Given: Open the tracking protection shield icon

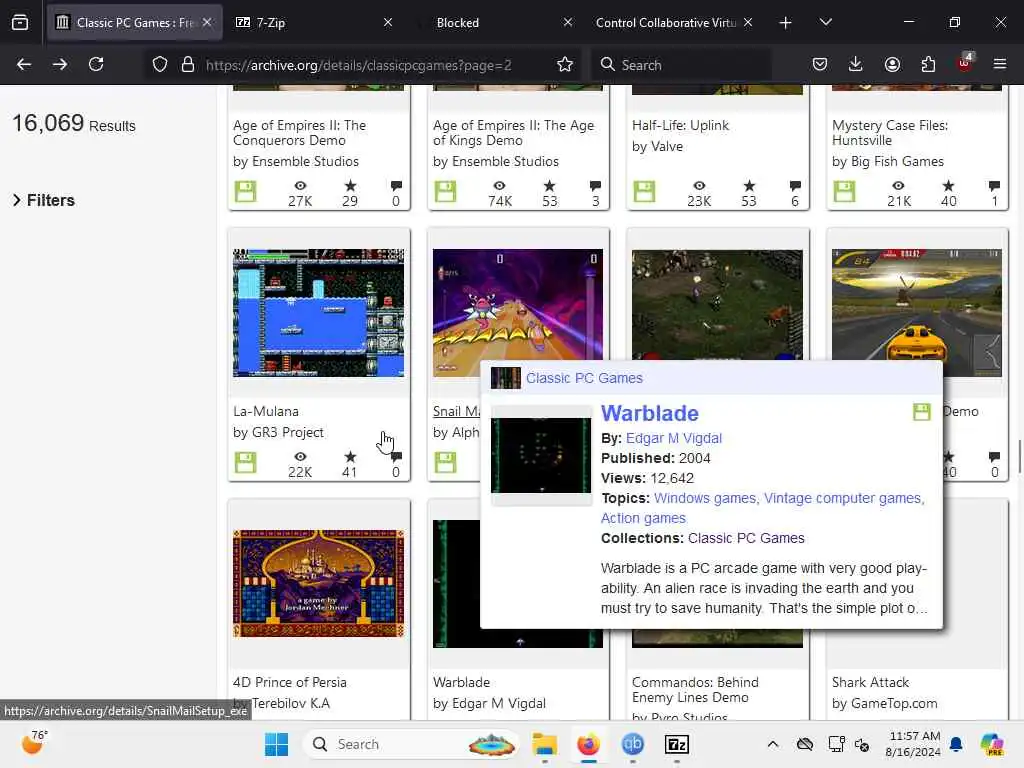Looking at the screenshot, I should click(160, 64).
